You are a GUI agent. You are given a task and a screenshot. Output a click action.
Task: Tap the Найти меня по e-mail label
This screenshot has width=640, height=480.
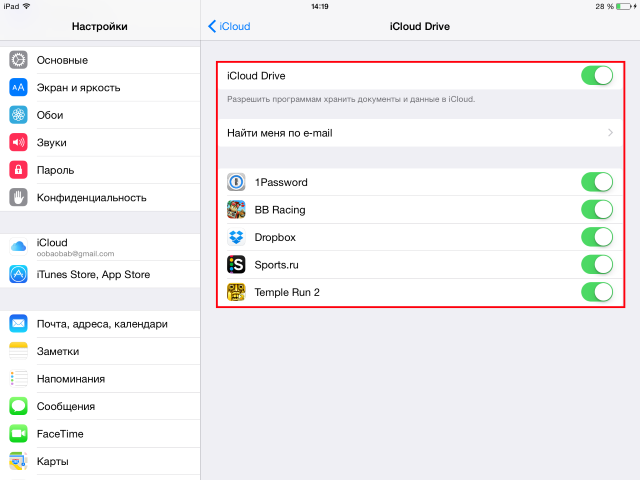(x=280, y=133)
